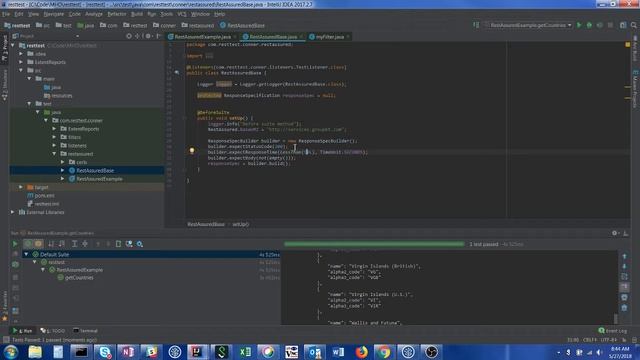Open Project panel settings gear
The width and height of the screenshot is (640, 360).
coord(148,36)
